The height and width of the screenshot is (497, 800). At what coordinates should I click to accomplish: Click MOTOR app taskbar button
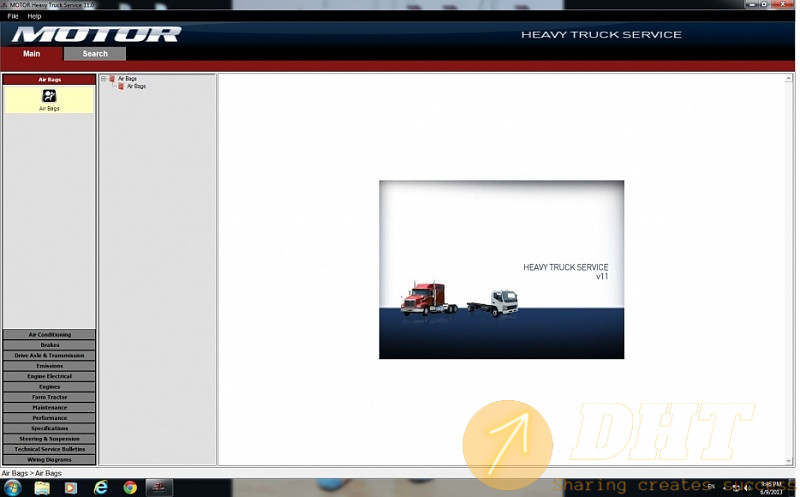click(159, 488)
